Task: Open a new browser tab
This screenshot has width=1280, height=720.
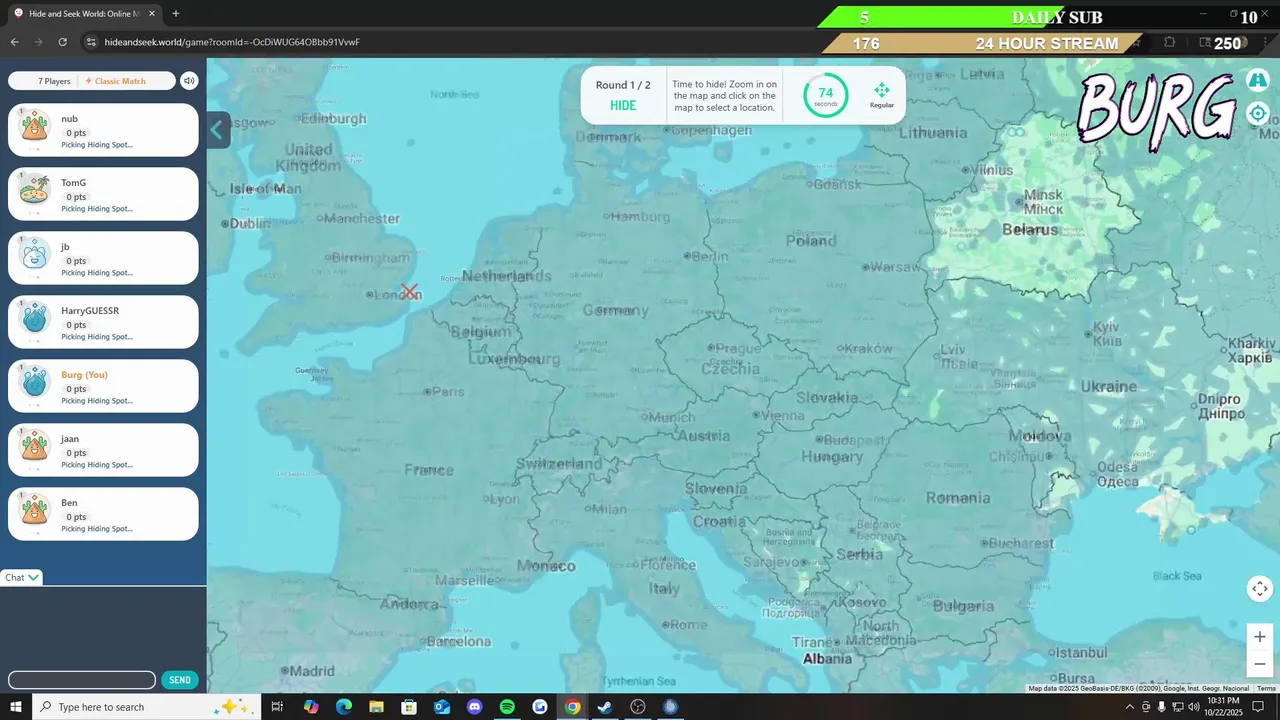Action: click(176, 14)
